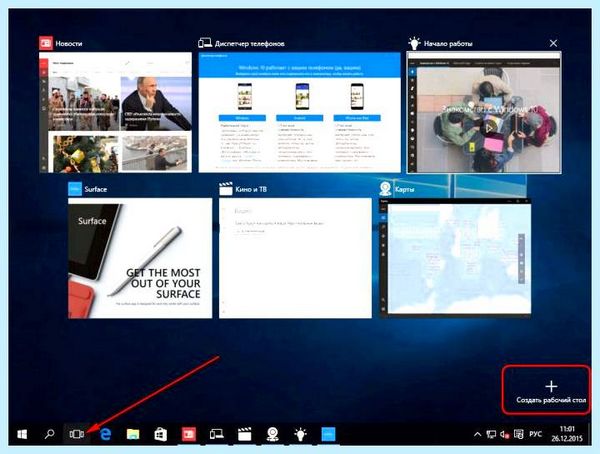Click the Новости red app icon in title
Screen dimensions: 600x454
coord(46,43)
